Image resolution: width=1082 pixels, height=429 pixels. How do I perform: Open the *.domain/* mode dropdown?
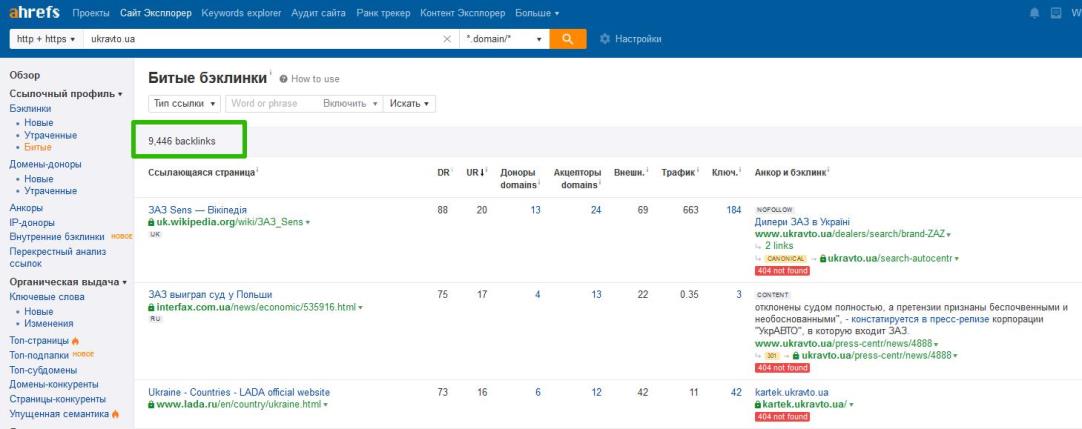[x=504, y=39]
